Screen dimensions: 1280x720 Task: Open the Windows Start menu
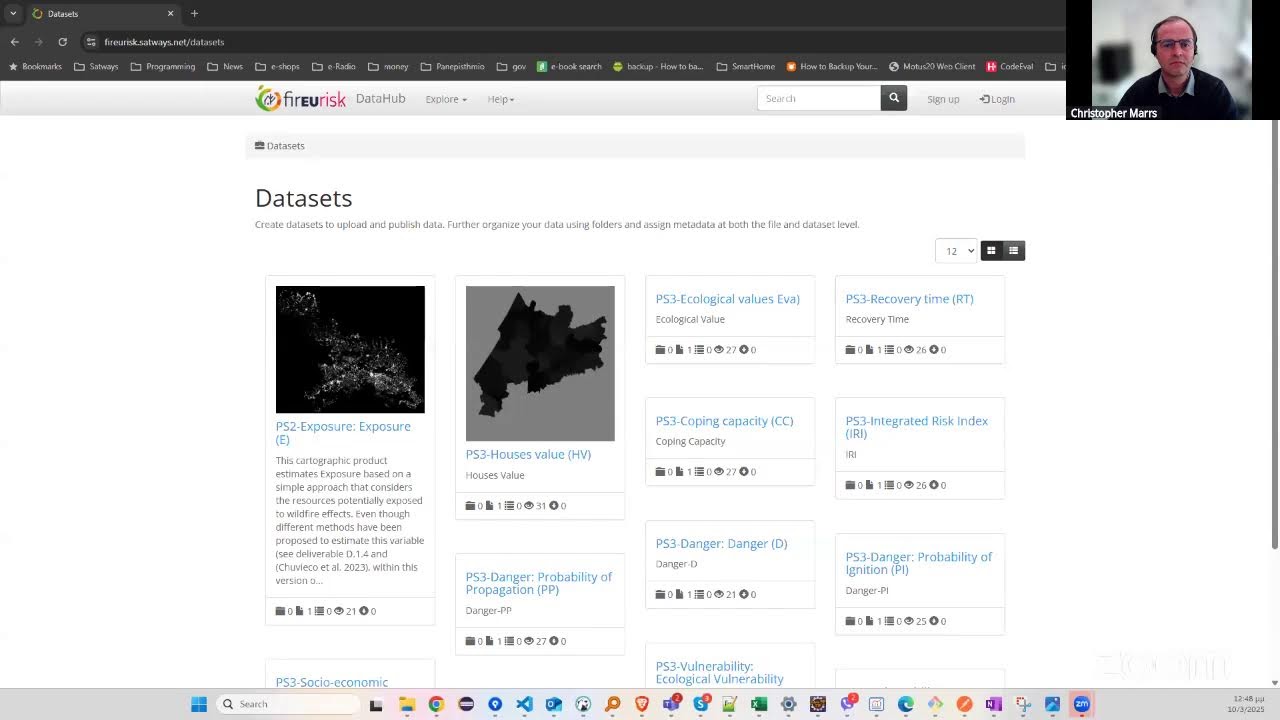199,704
